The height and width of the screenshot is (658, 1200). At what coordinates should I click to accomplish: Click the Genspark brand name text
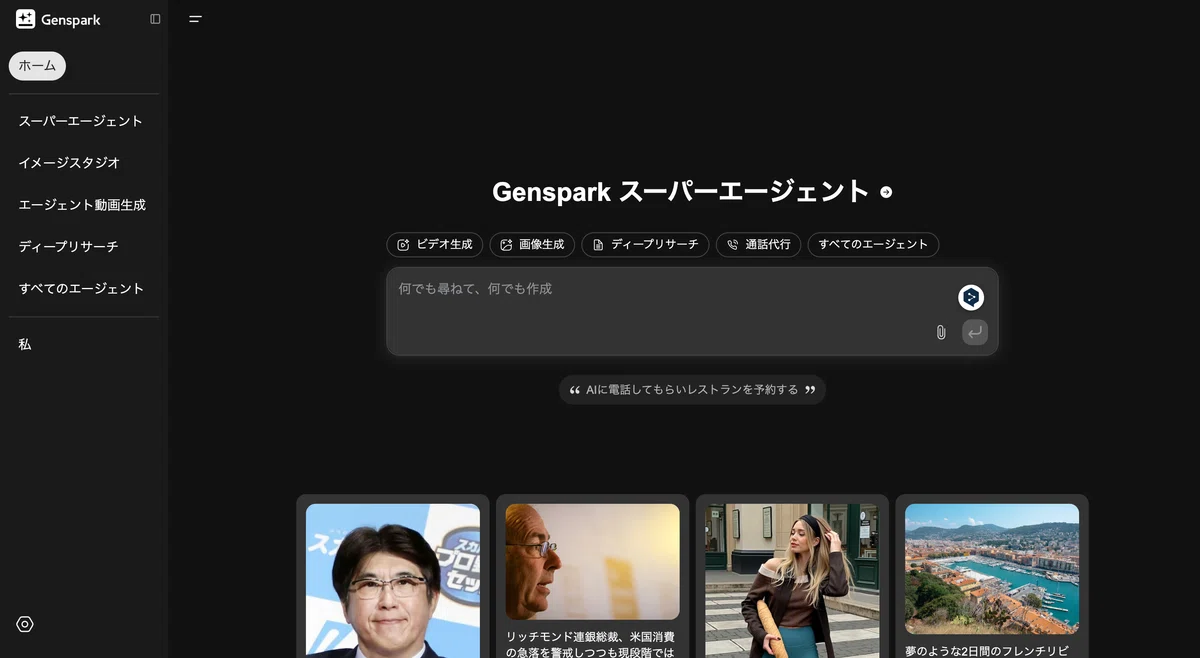71,20
